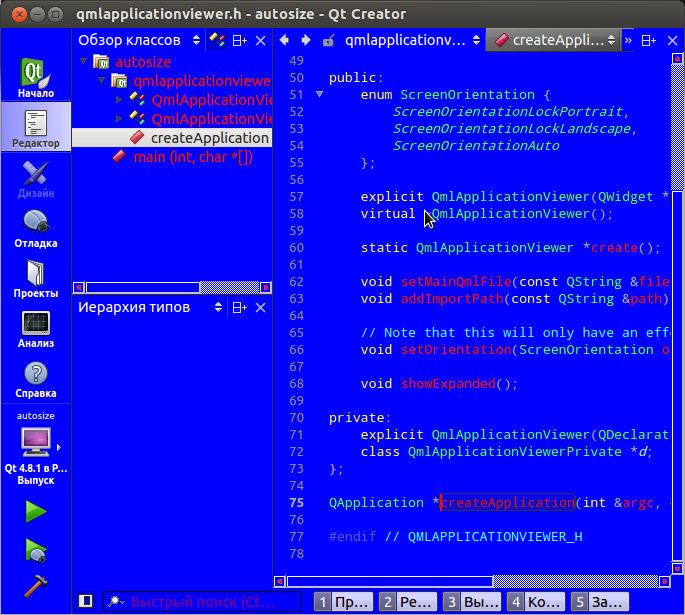Click line number 57 in gutter
The height and width of the screenshot is (615, 685).
pos(297,197)
